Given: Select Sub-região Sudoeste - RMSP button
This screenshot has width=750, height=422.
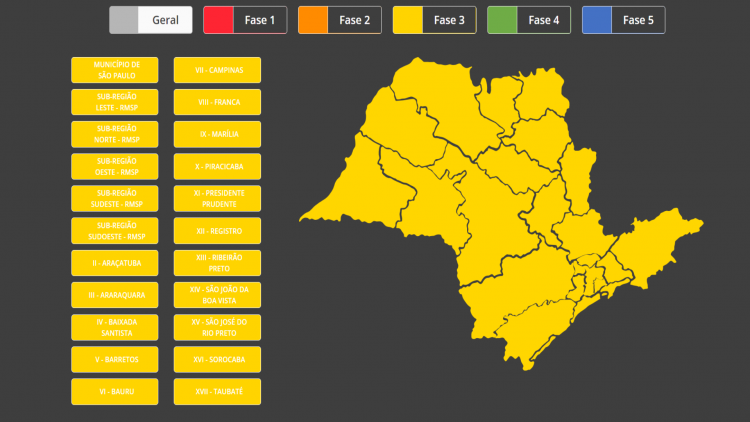Looking at the screenshot, I should point(115,231).
